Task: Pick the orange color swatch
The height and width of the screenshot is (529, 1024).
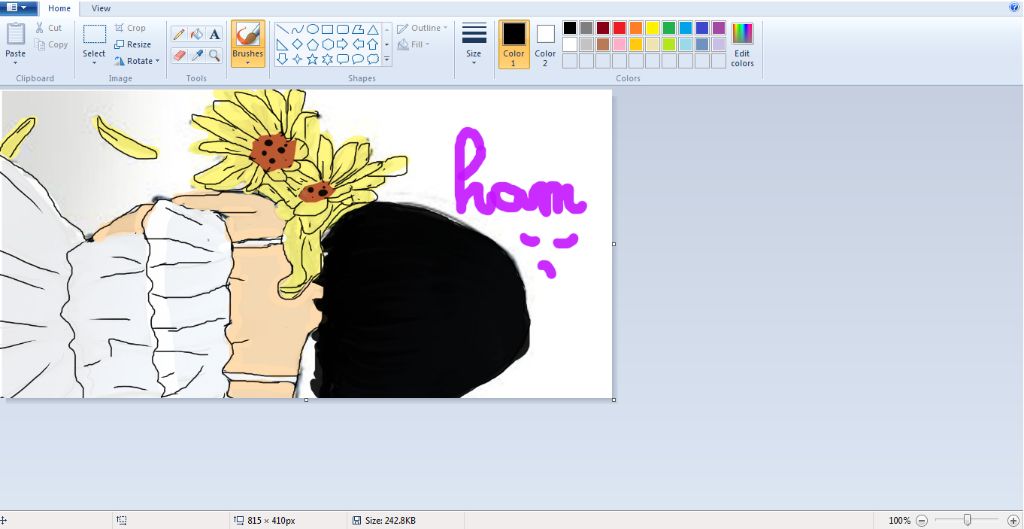Action: tap(636, 28)
